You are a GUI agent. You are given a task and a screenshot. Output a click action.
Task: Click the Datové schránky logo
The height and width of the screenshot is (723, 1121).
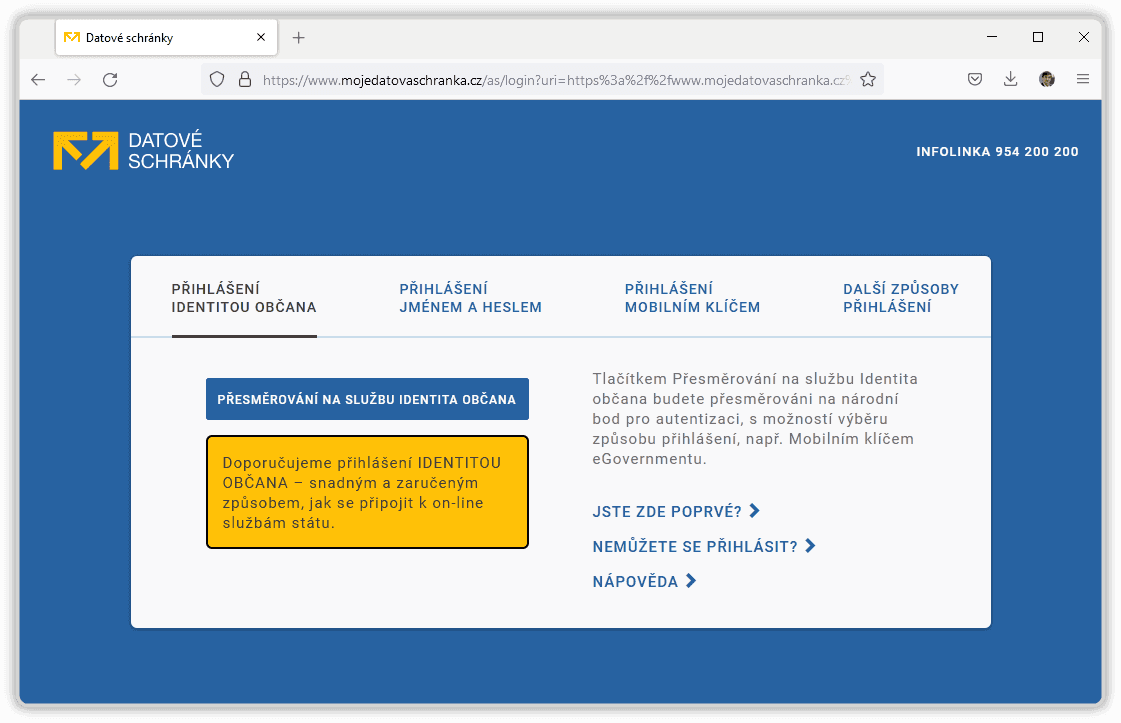[144, 151]
